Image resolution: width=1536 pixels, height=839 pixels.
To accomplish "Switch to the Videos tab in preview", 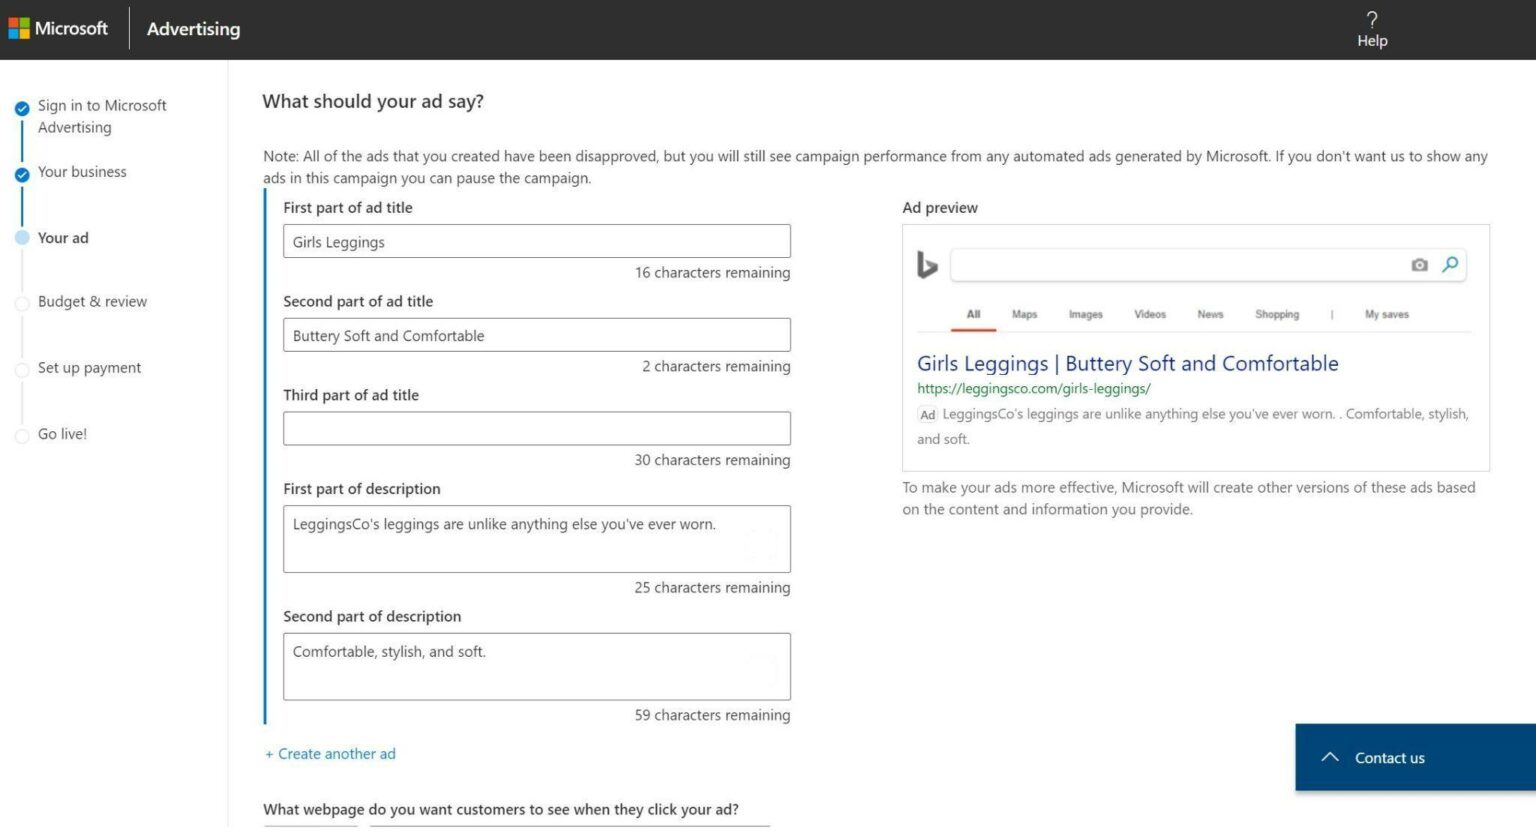I will (x=1149, y=314).
